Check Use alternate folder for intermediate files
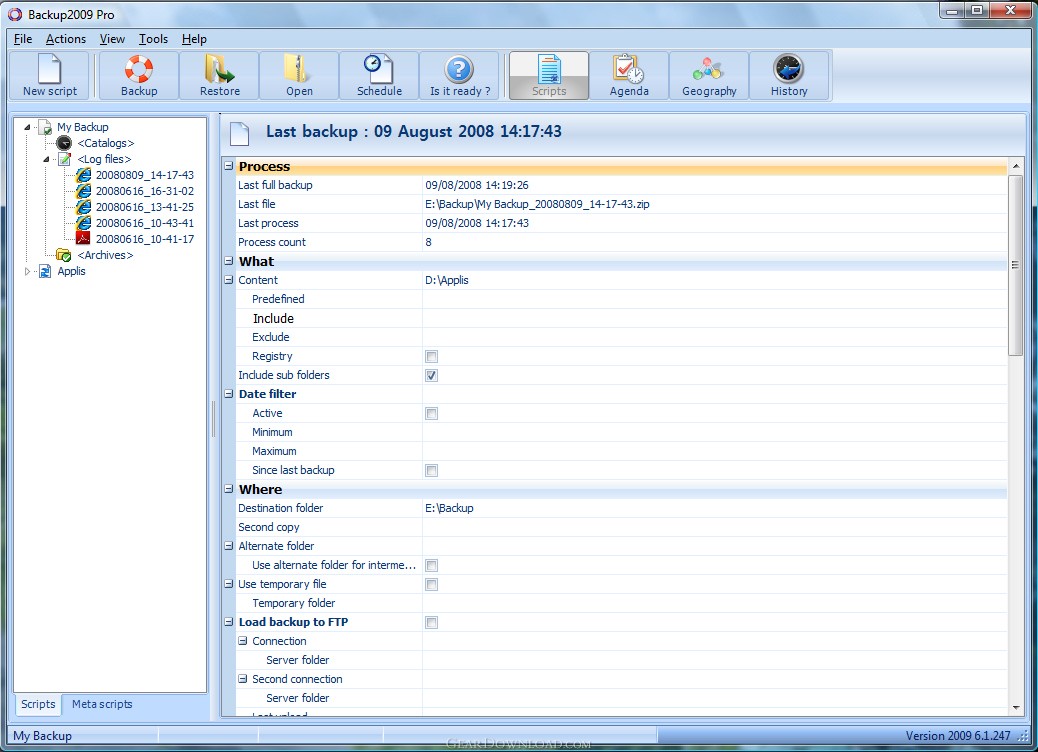 (x=431, y=565)
